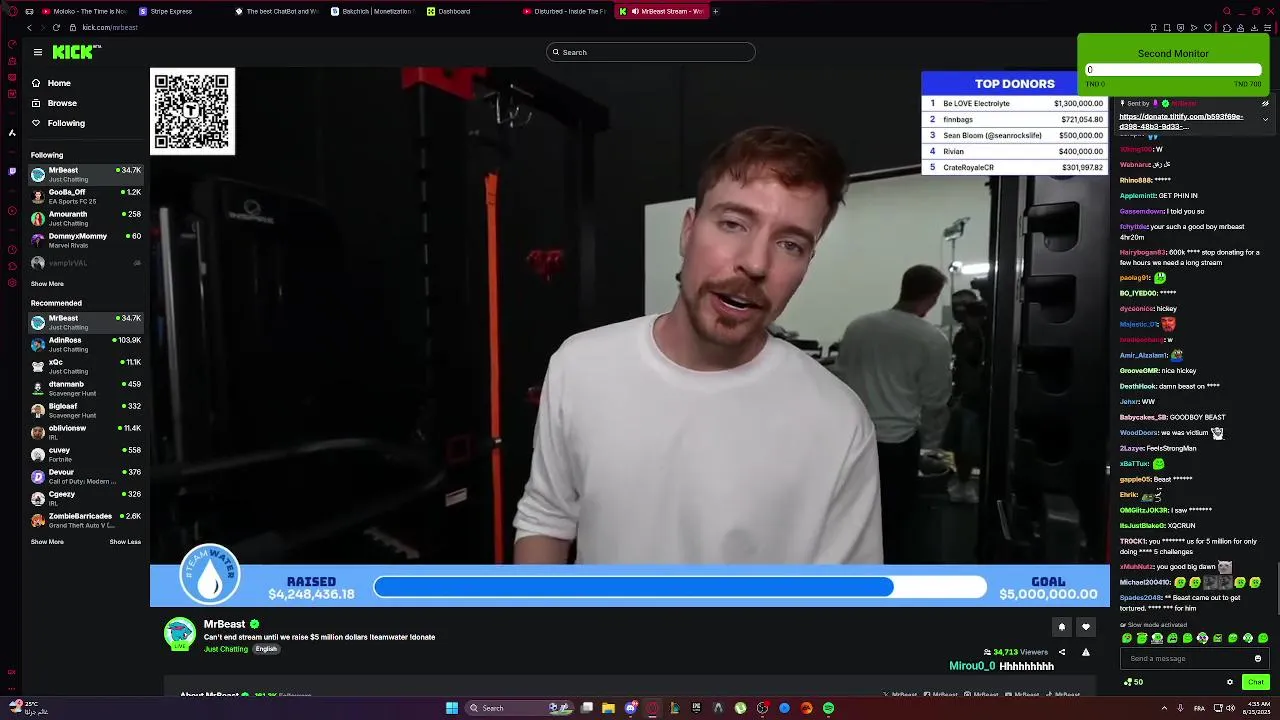Open Task View on the taskbar
This screenshot has width=1280, height=720.
click(x=587, y=708)
